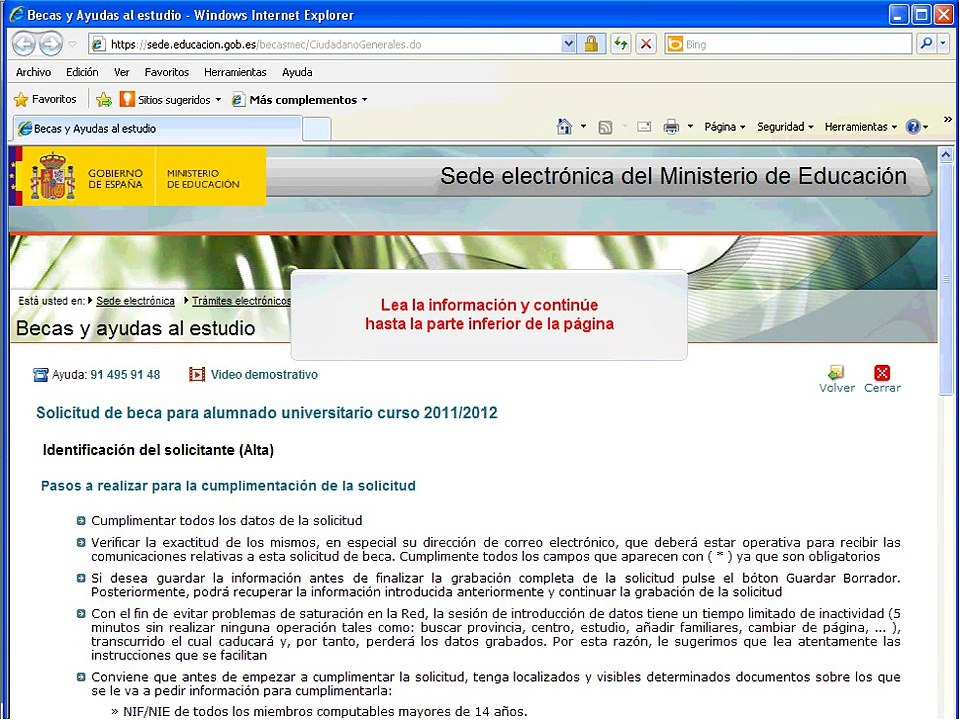Click the help number 91 495 91 48
The width and height of the screenshot is (960, 720).
coord(125,375)
